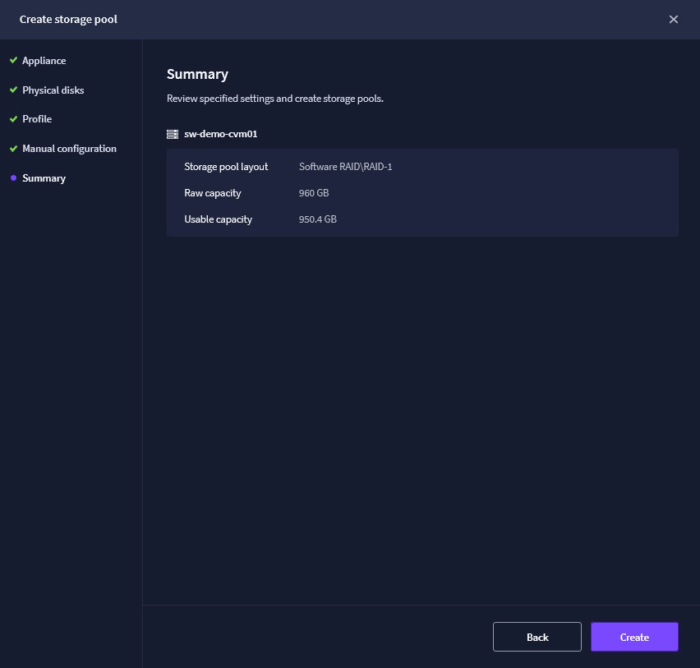Click the server icon beside sw-demo-cvm01
Image resolution: width=700 pixels, height=668 pixels.
[172, 134]
